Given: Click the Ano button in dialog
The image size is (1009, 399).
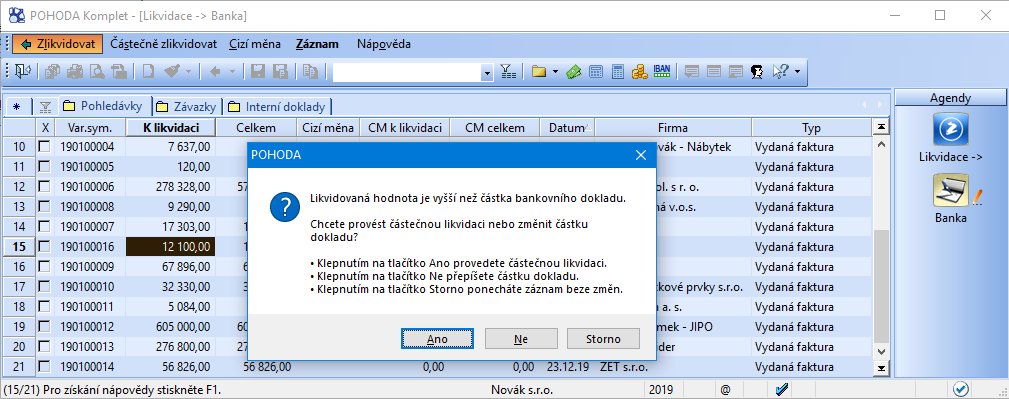Looking at the screenshot, I should [x=438, y=339].
